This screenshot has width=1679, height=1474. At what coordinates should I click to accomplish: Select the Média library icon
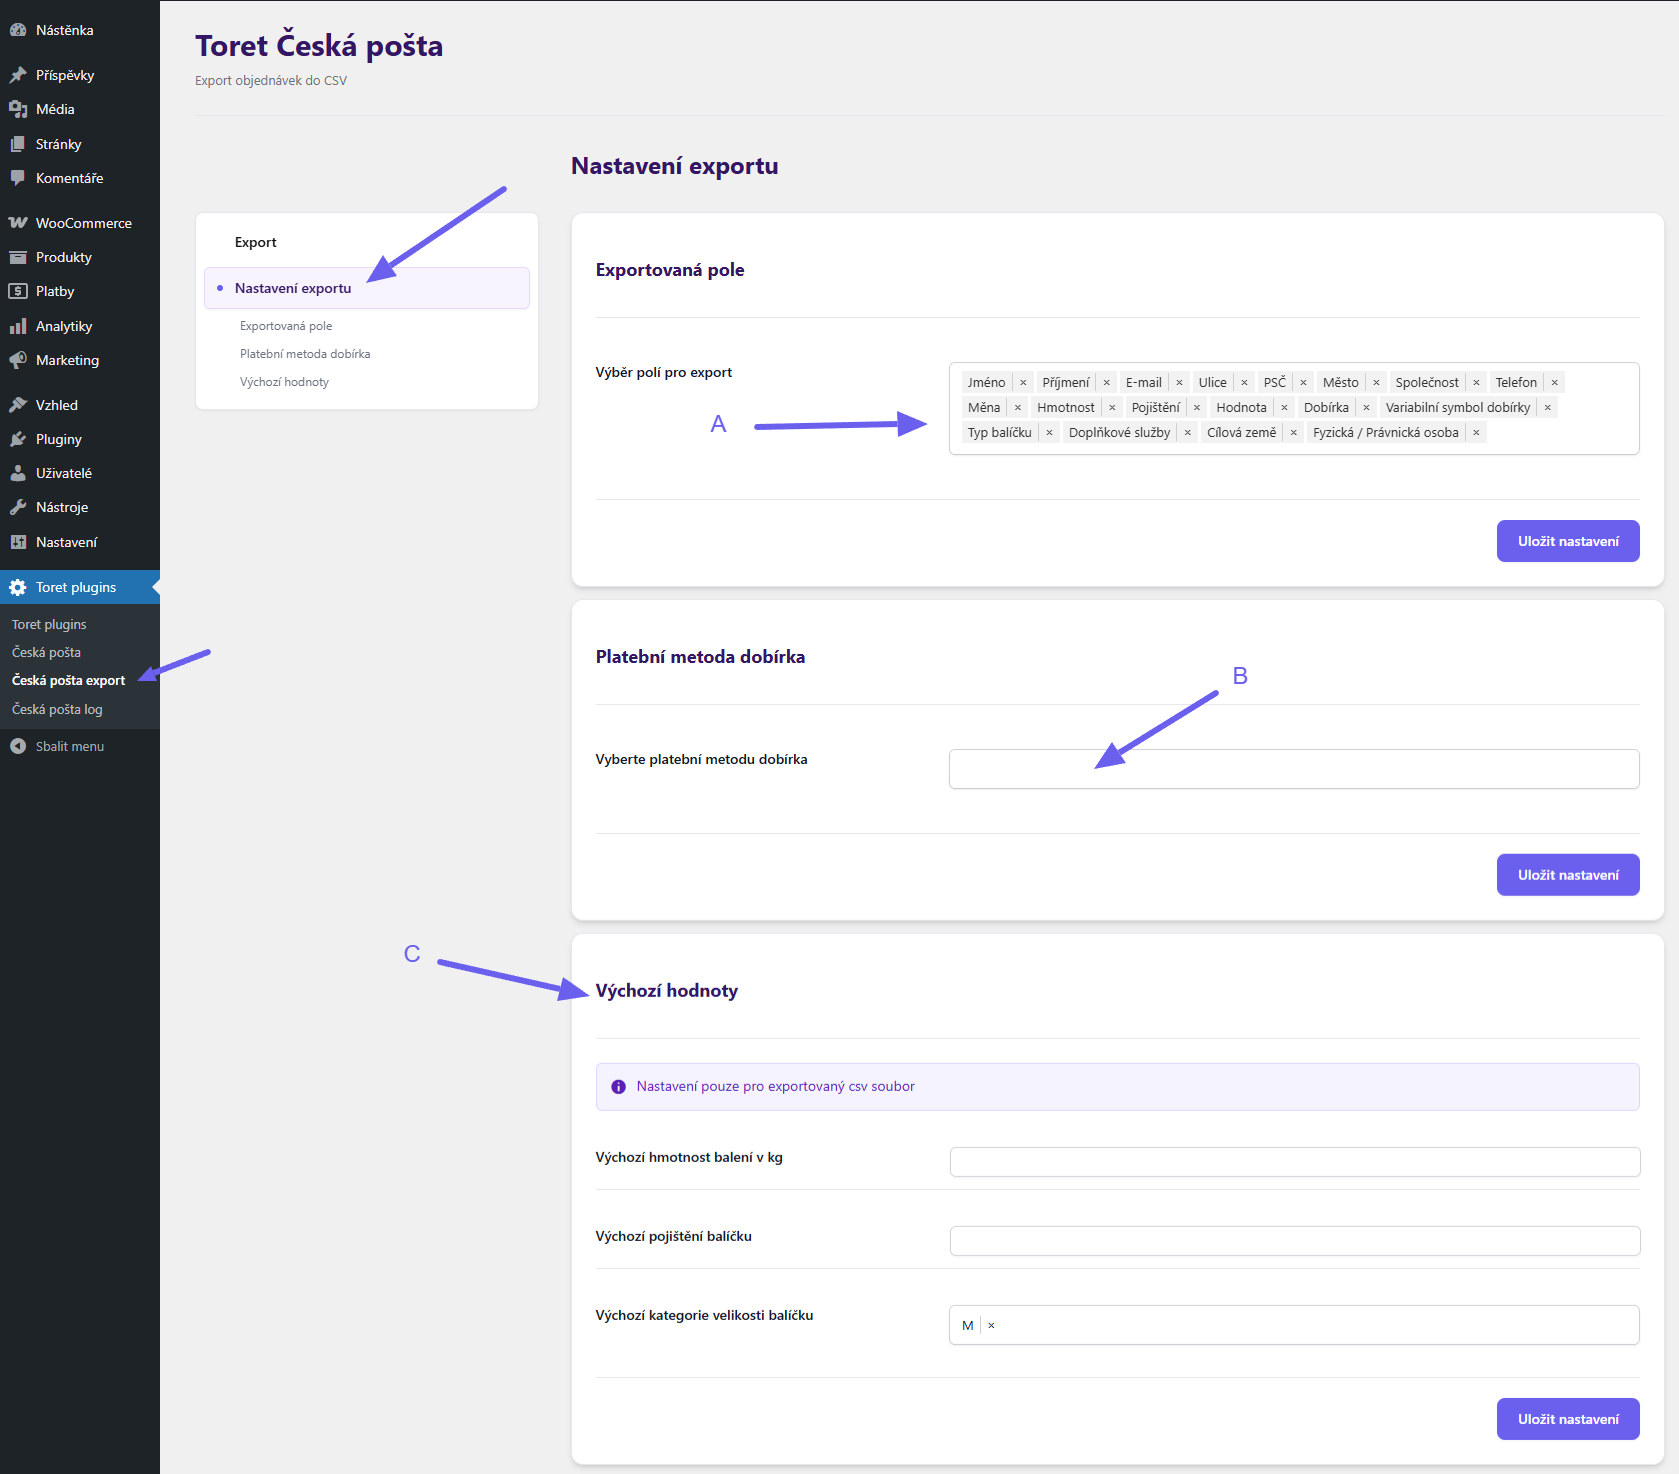click(x=18, y=109)
